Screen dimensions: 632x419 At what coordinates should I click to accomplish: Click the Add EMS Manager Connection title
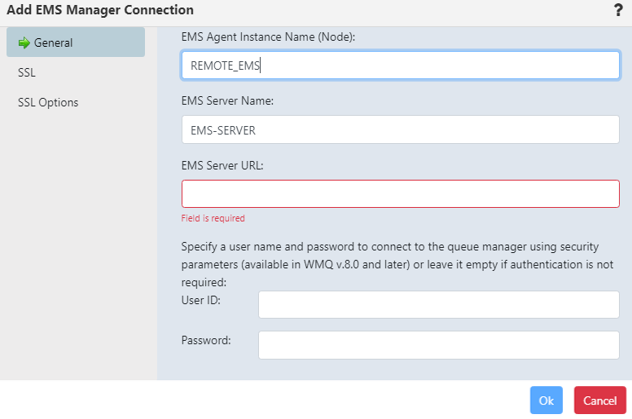100,10
